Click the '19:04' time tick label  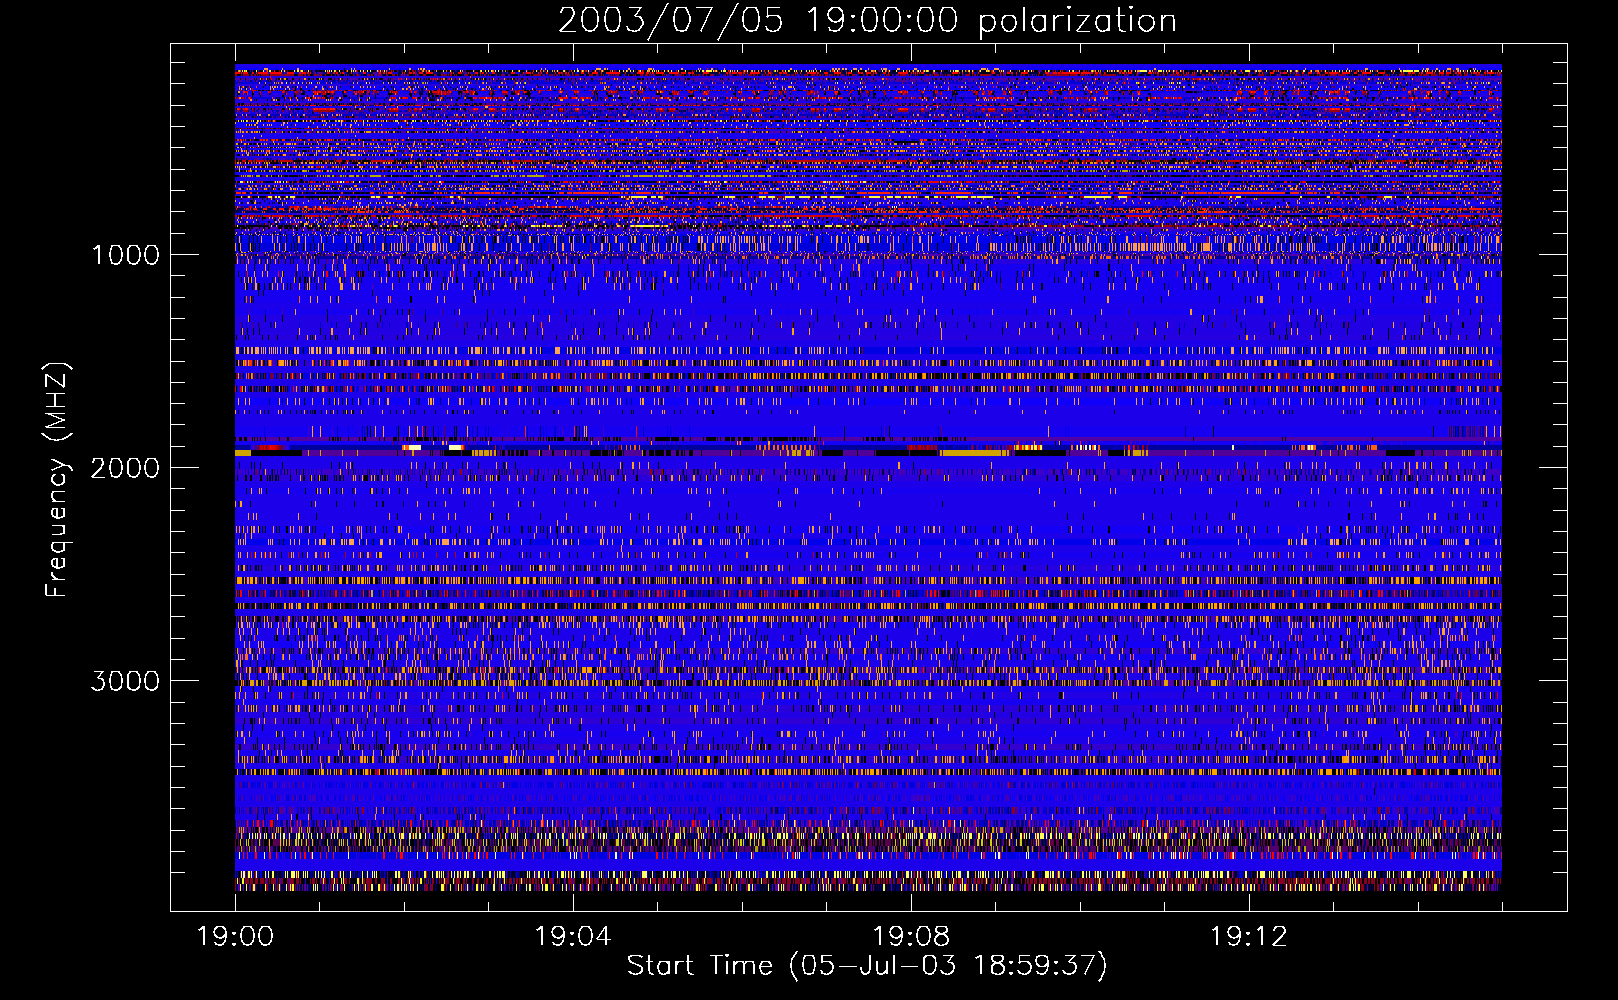[573, 937]
